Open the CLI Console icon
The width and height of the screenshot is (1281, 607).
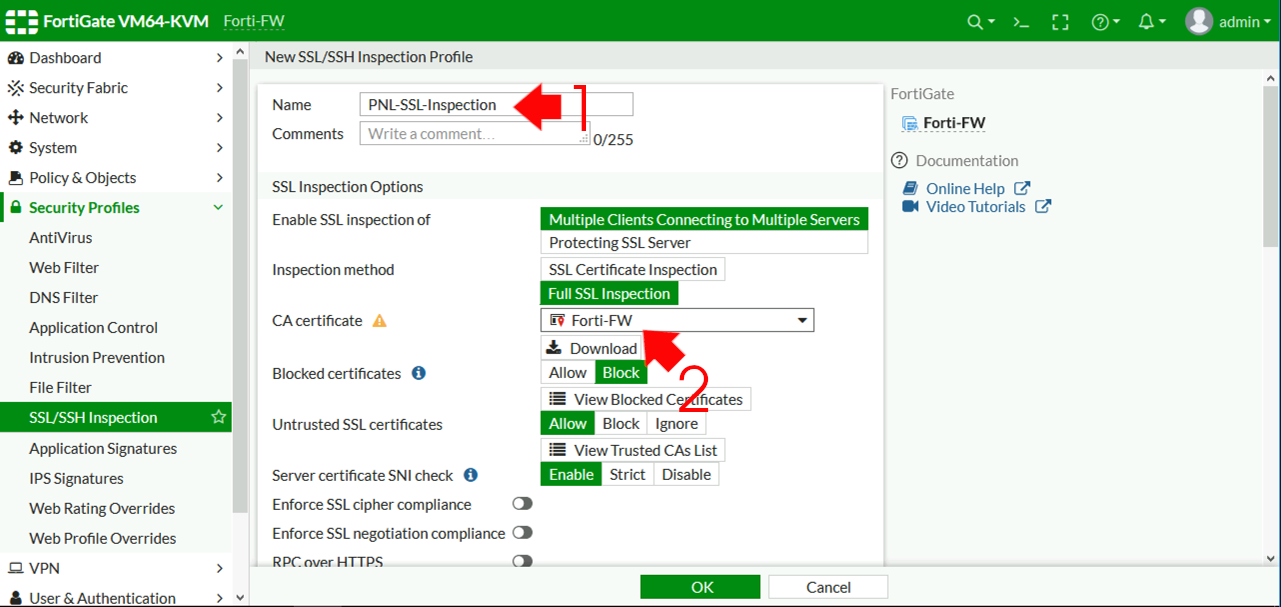click(1020, 20)
